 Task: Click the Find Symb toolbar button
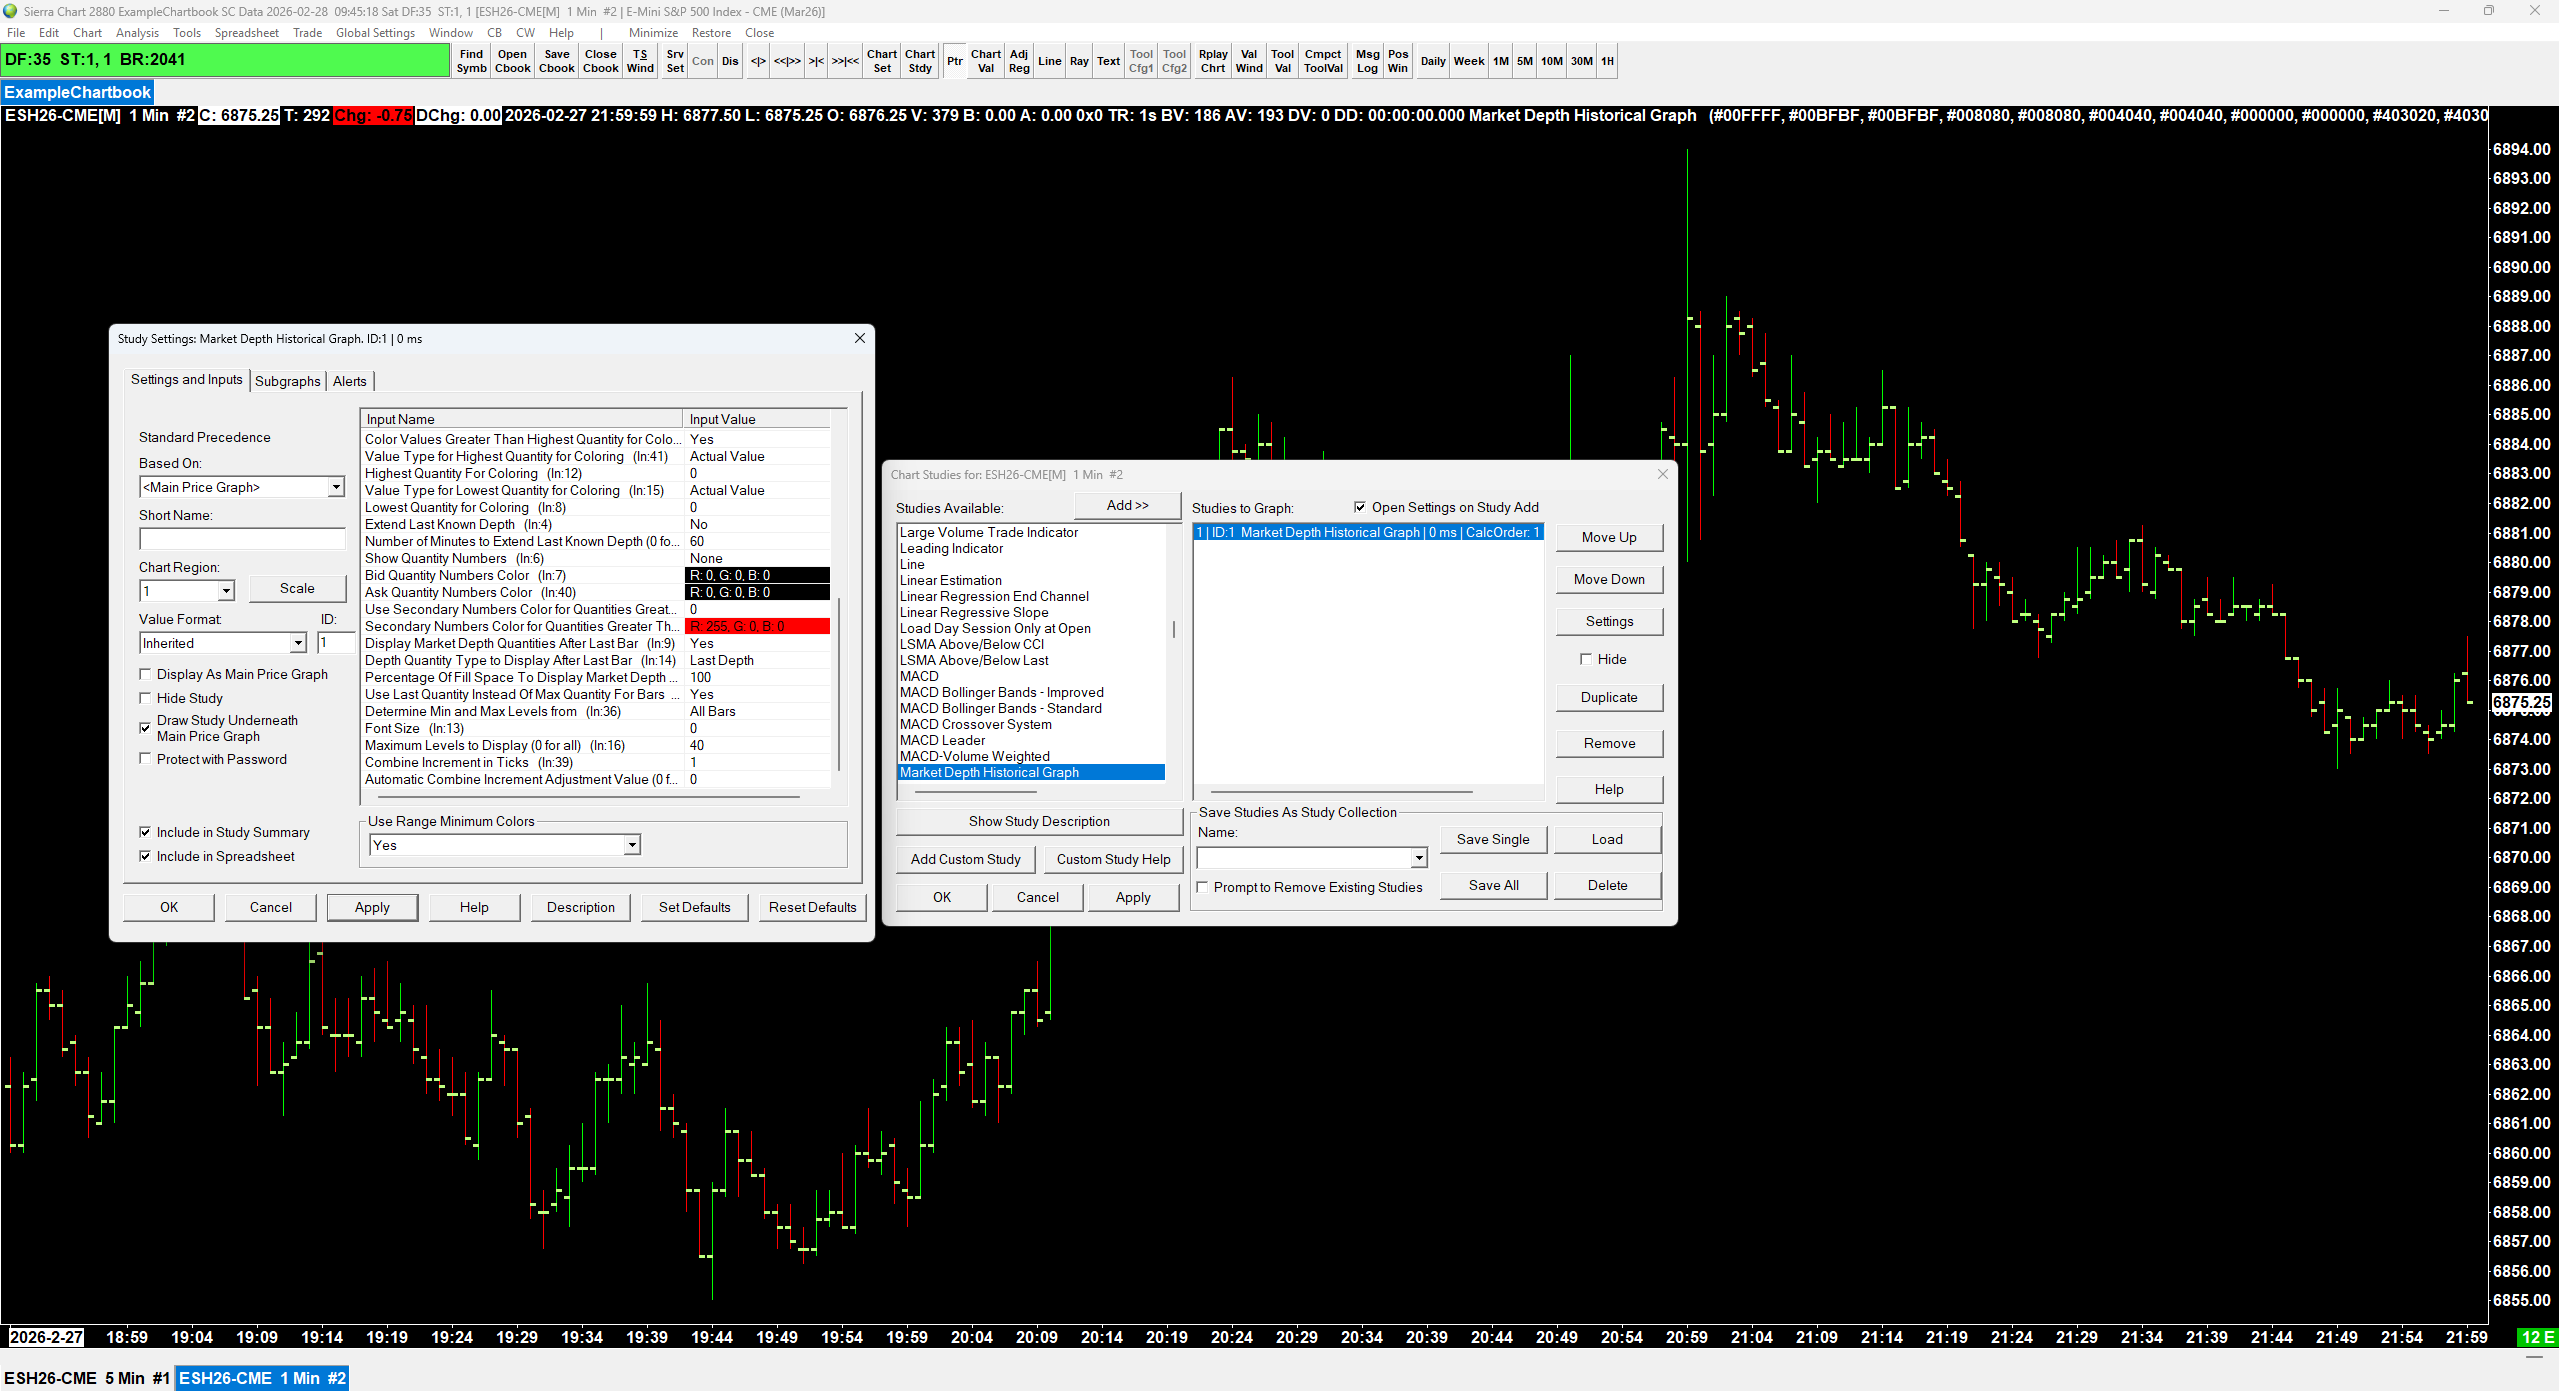[x=471, y=61]
